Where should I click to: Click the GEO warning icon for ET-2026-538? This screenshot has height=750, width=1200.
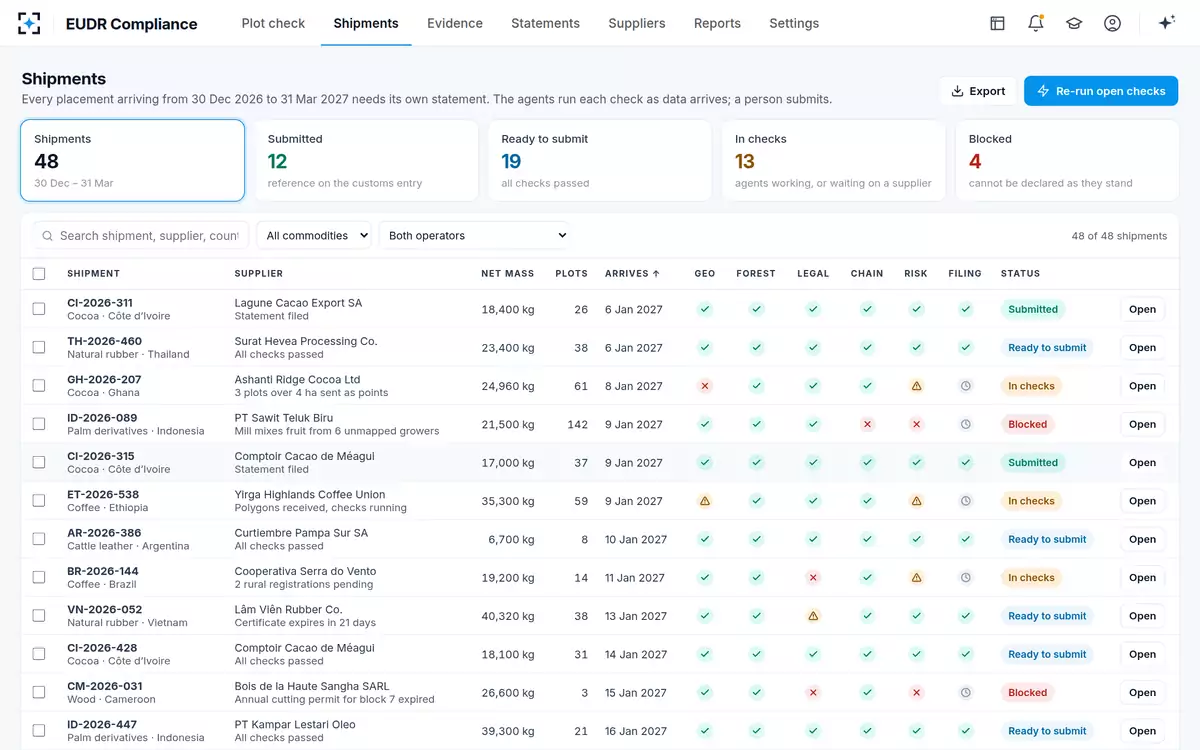point(705,501)
